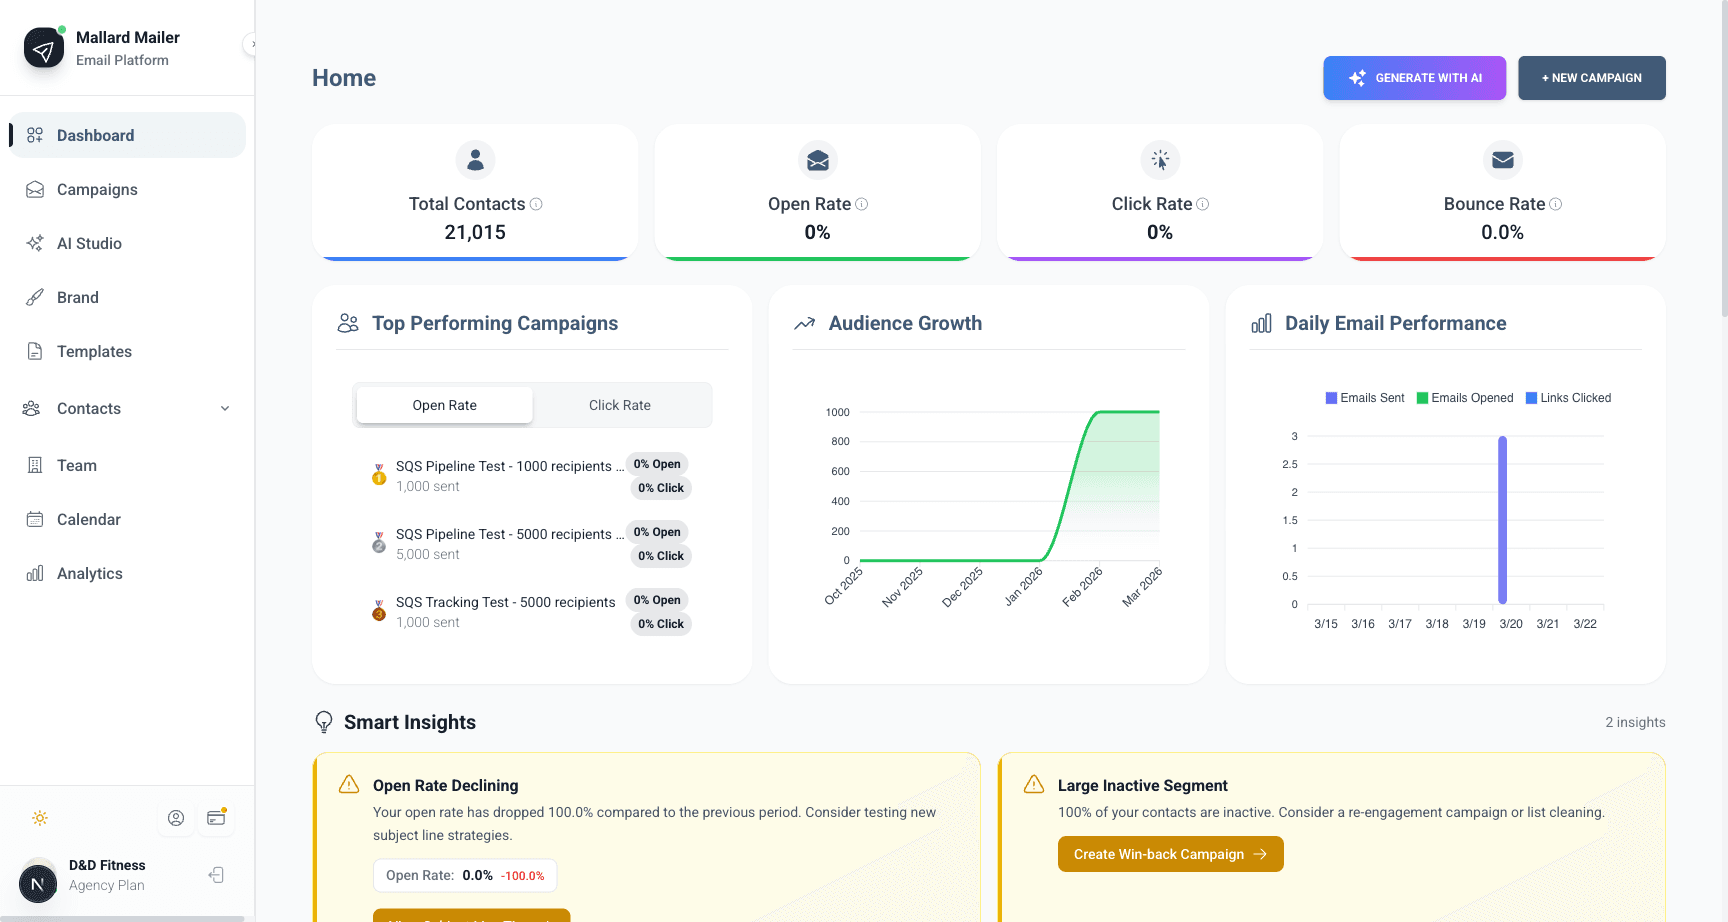Toggle Links Clicked legend visibility
The width and height of the screenshot is (1728, 922).
(x=1568, y=397)
